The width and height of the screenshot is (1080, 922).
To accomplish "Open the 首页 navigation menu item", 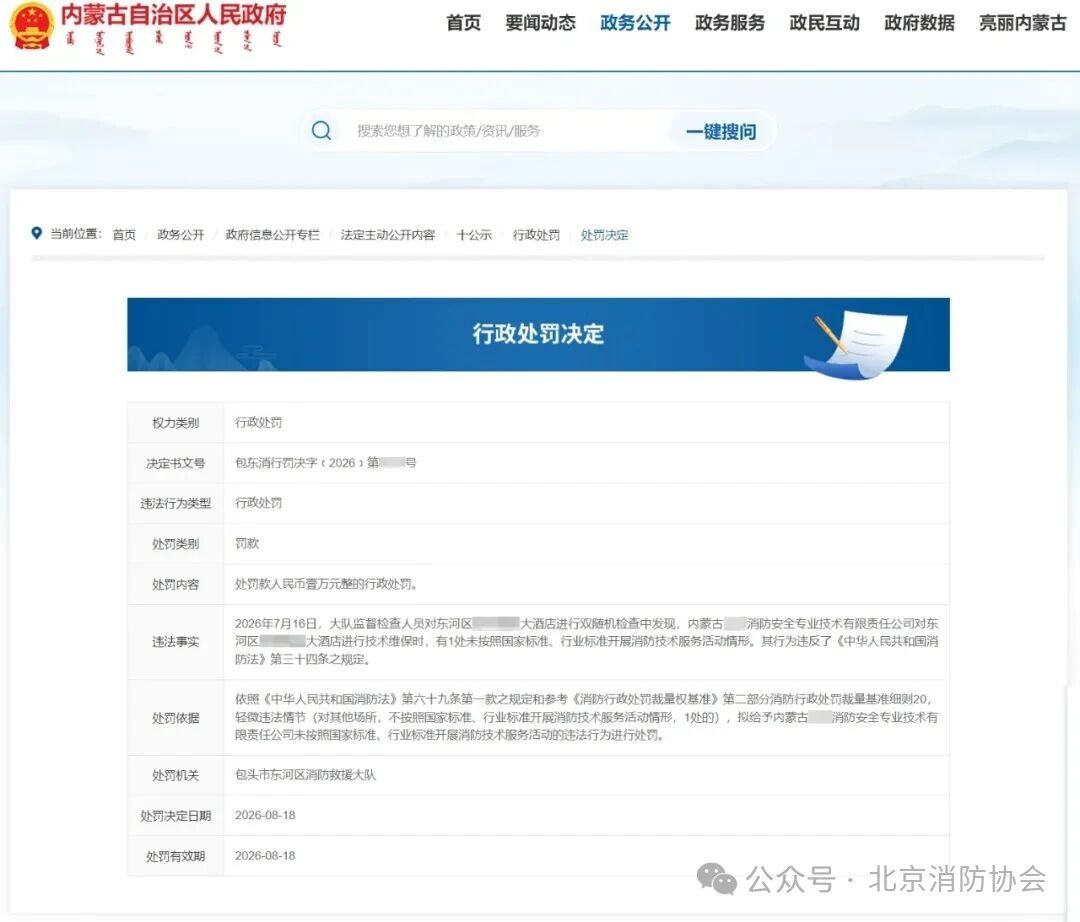I will [x=464, y=23].
